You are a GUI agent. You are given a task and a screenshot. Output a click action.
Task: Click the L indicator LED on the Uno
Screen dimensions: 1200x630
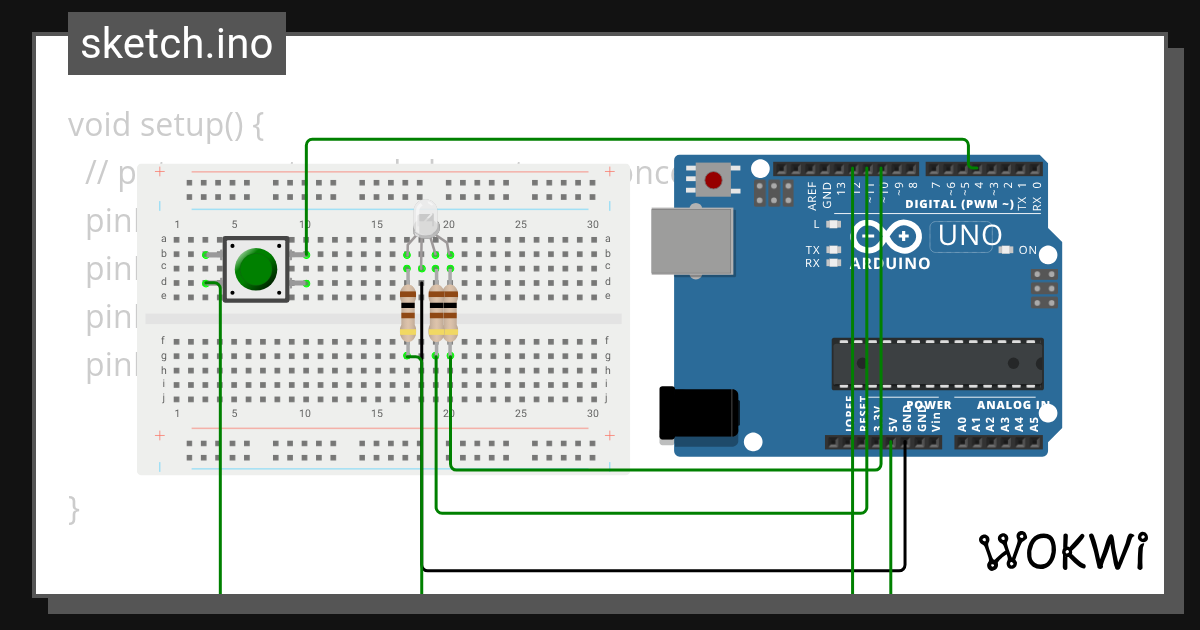point(832,224)
